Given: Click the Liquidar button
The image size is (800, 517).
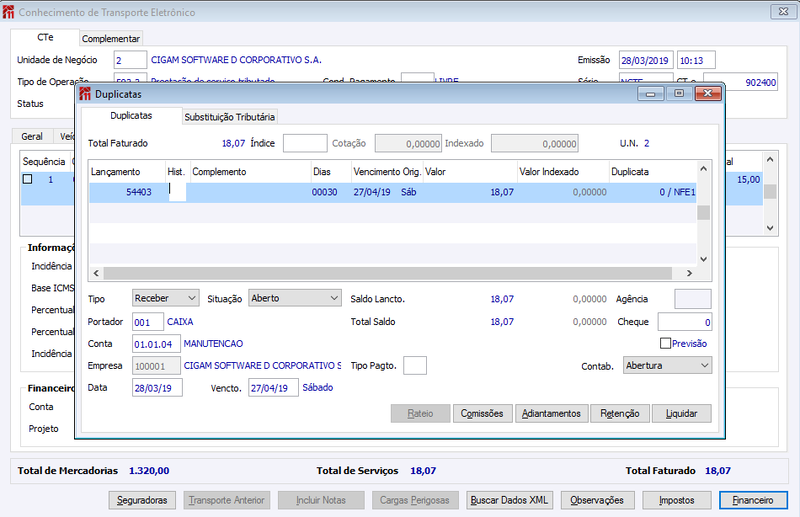Looking at the screenshot, I should click(x=682, y=413).
